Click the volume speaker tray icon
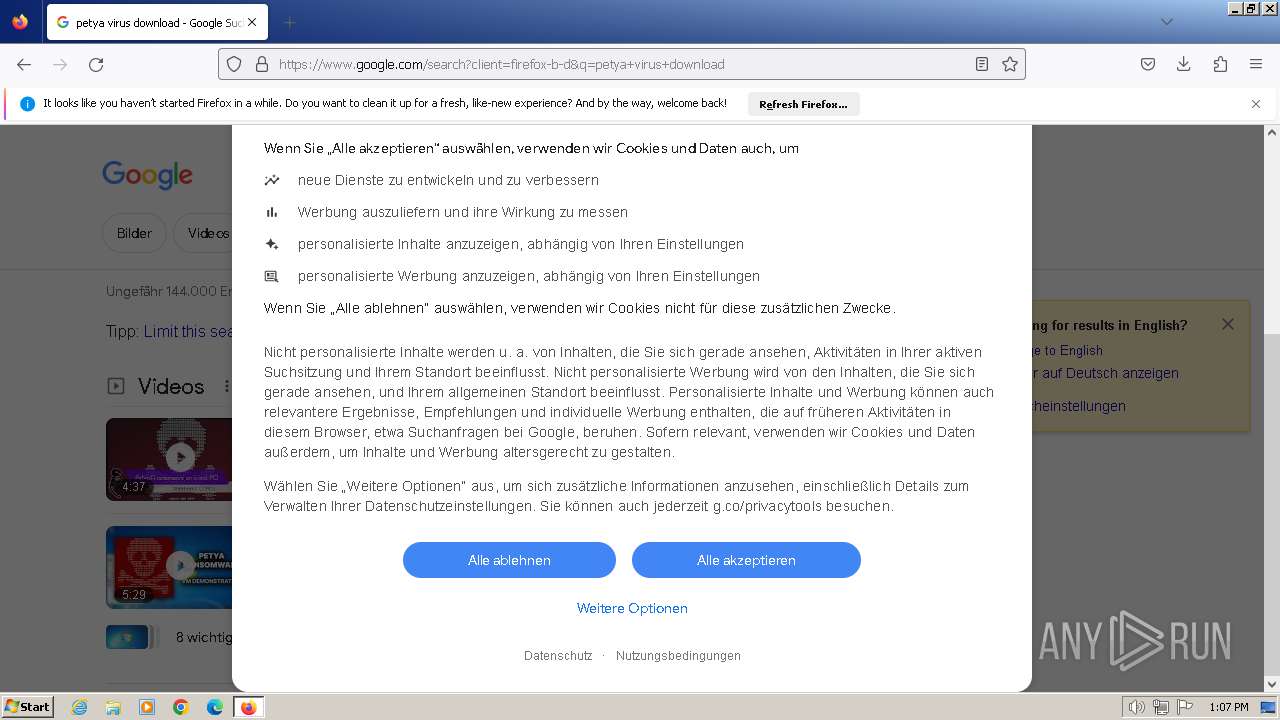Viewport: 1280px width, 720px height. point(1137,707)
